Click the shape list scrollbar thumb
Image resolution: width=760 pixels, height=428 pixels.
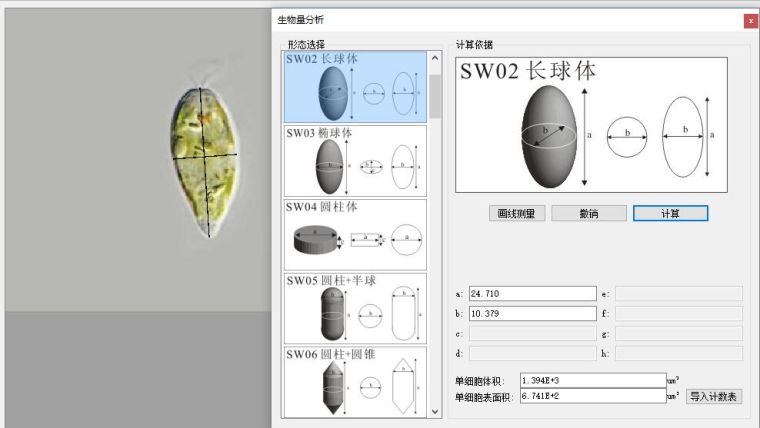(435, 95)
